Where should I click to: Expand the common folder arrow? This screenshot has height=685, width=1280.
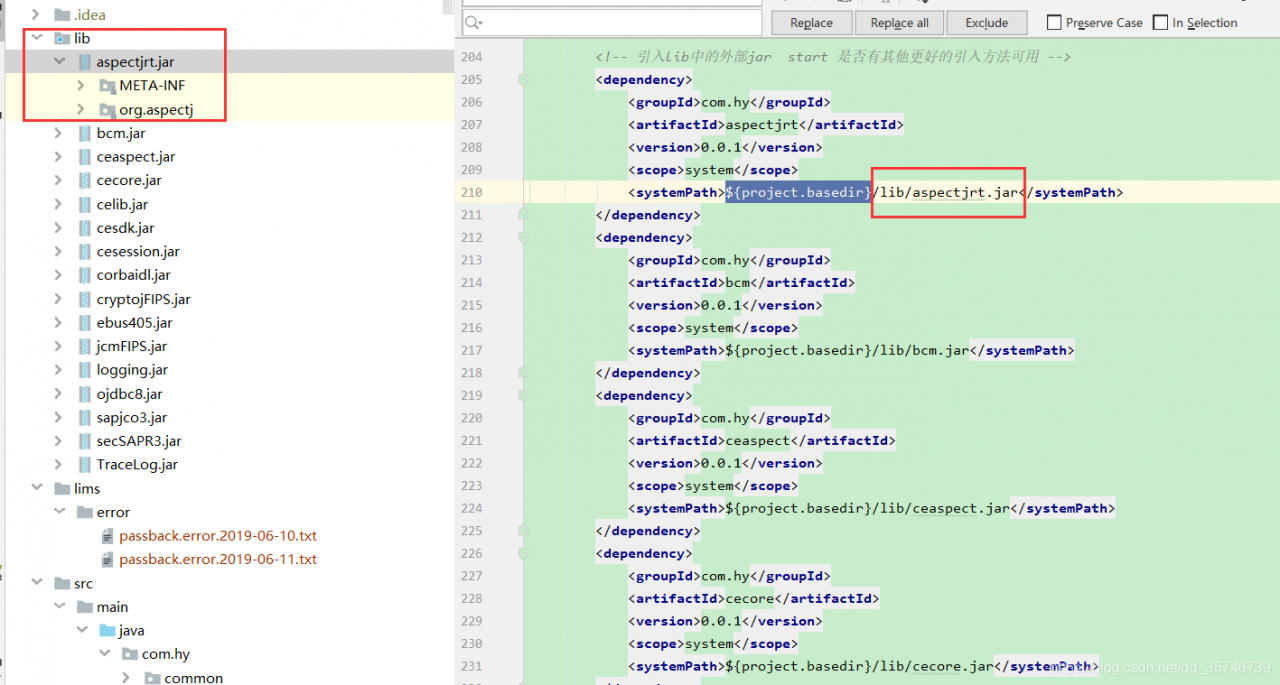coord(126,678)
